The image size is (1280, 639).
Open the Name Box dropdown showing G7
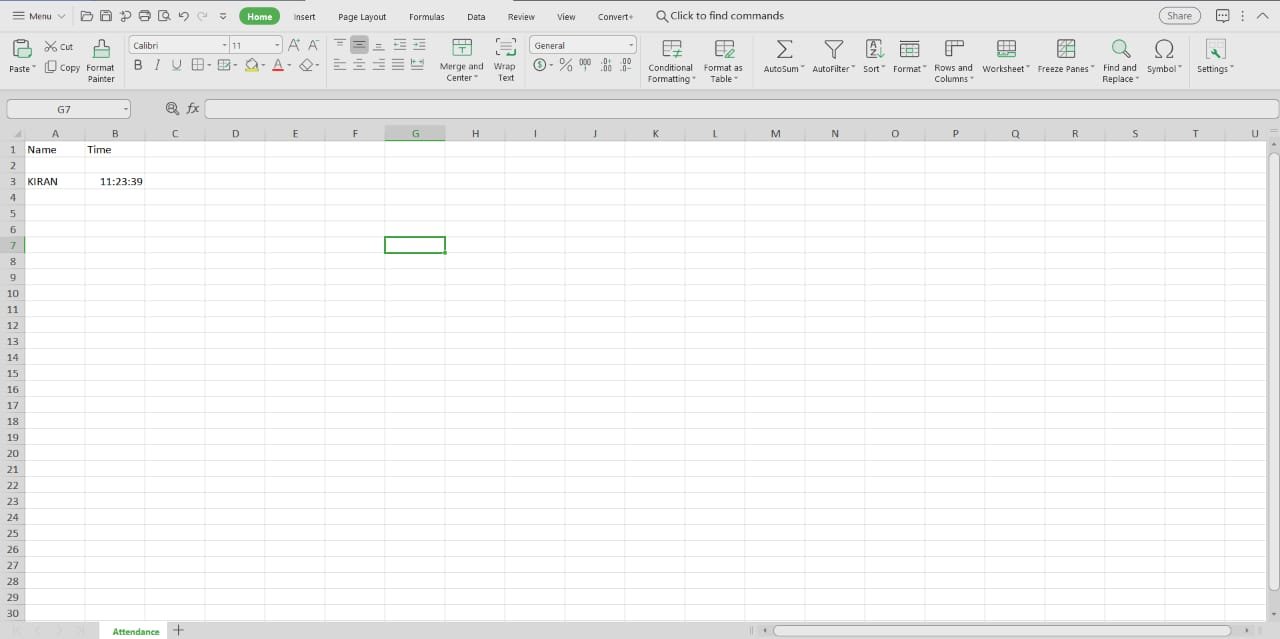[126, 109]
